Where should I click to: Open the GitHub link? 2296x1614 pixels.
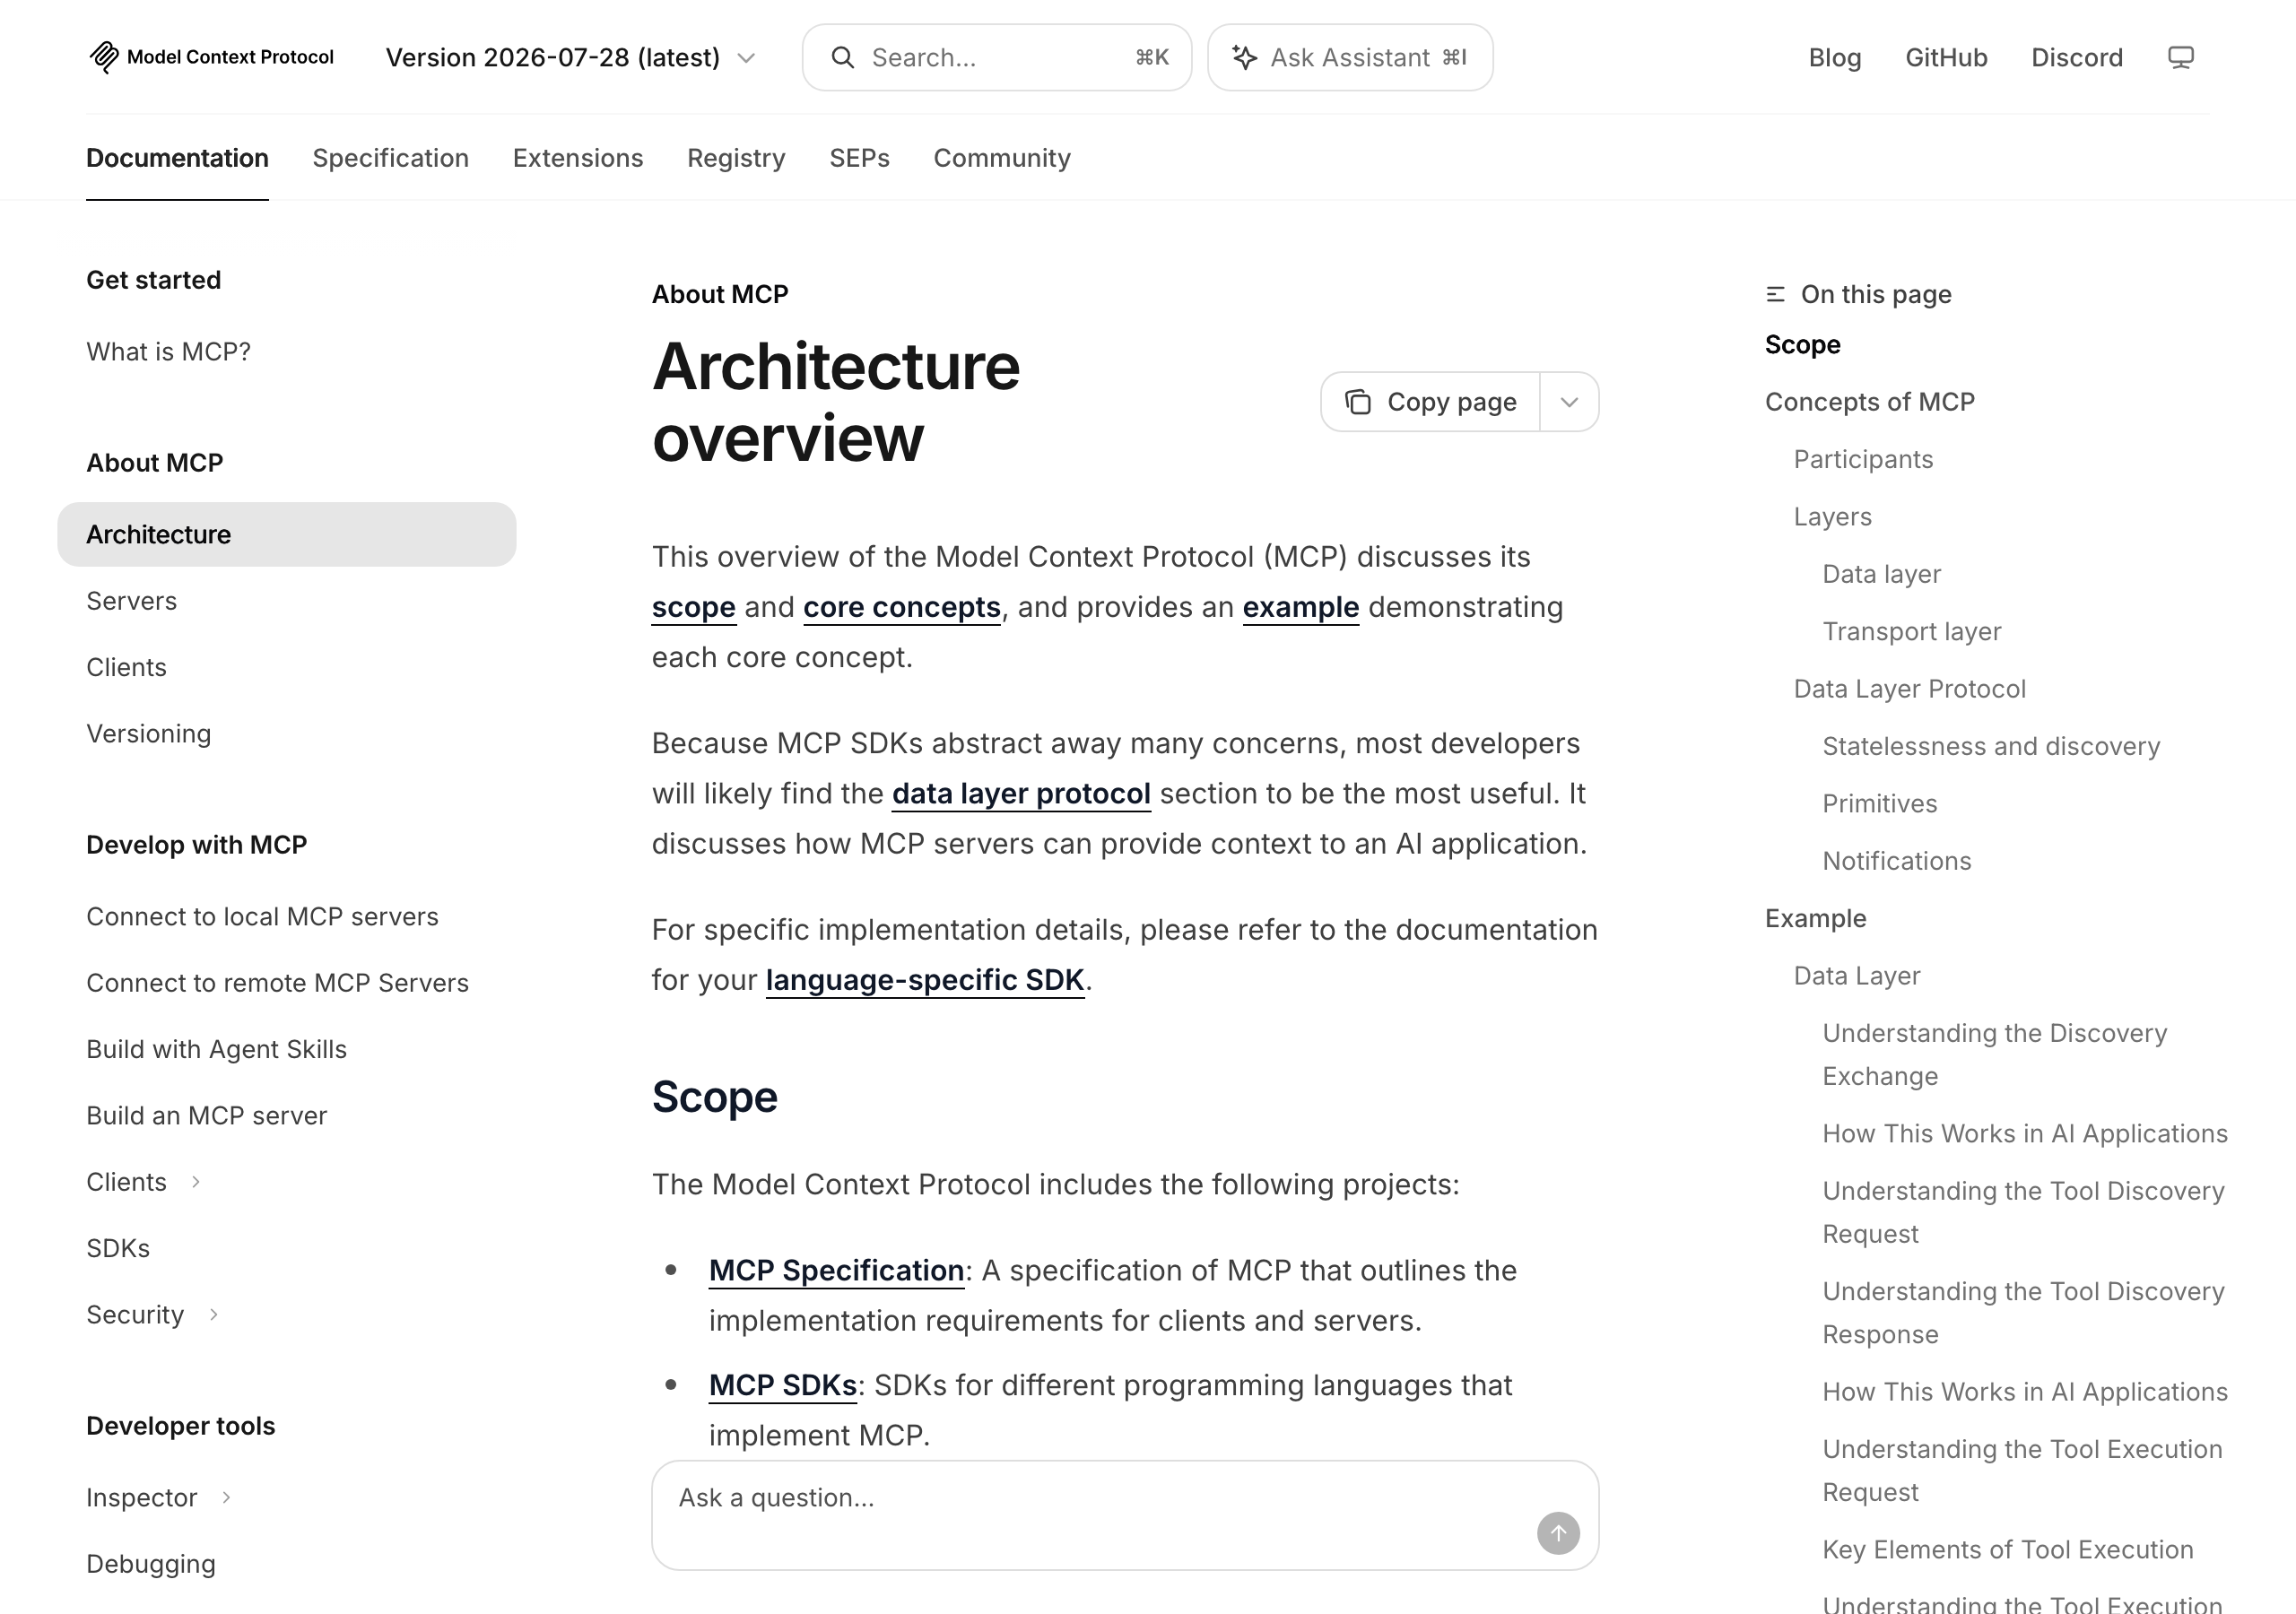1946,58
